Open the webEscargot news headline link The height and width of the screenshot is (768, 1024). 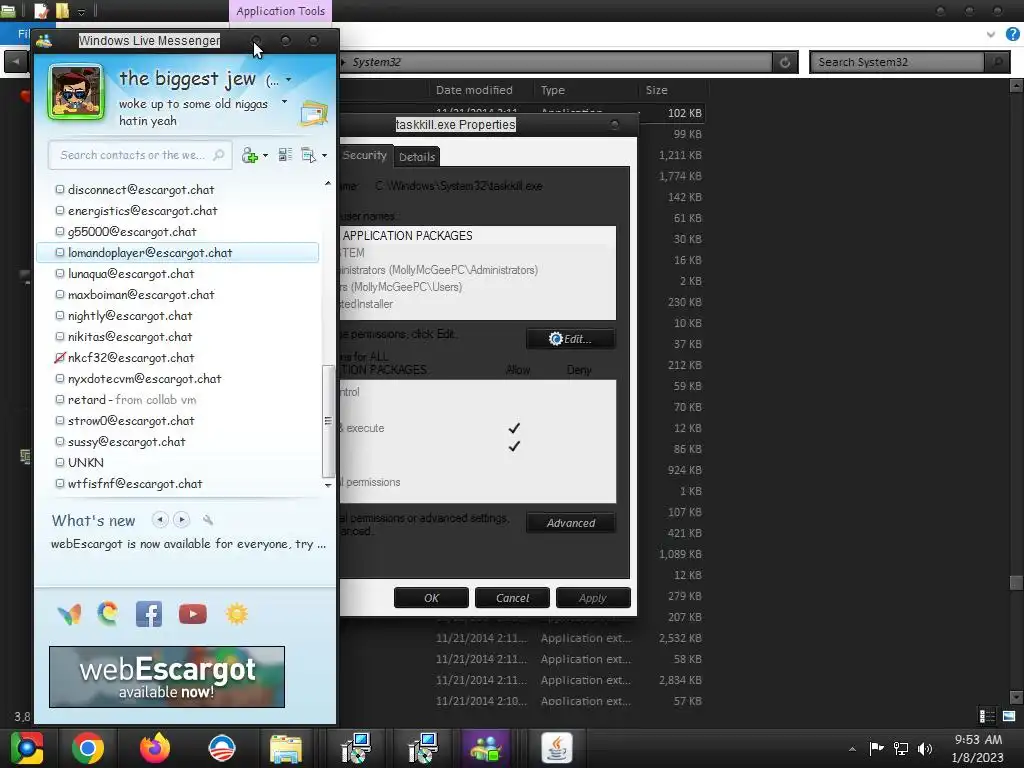pyautogui.click(x=188, y=544)
